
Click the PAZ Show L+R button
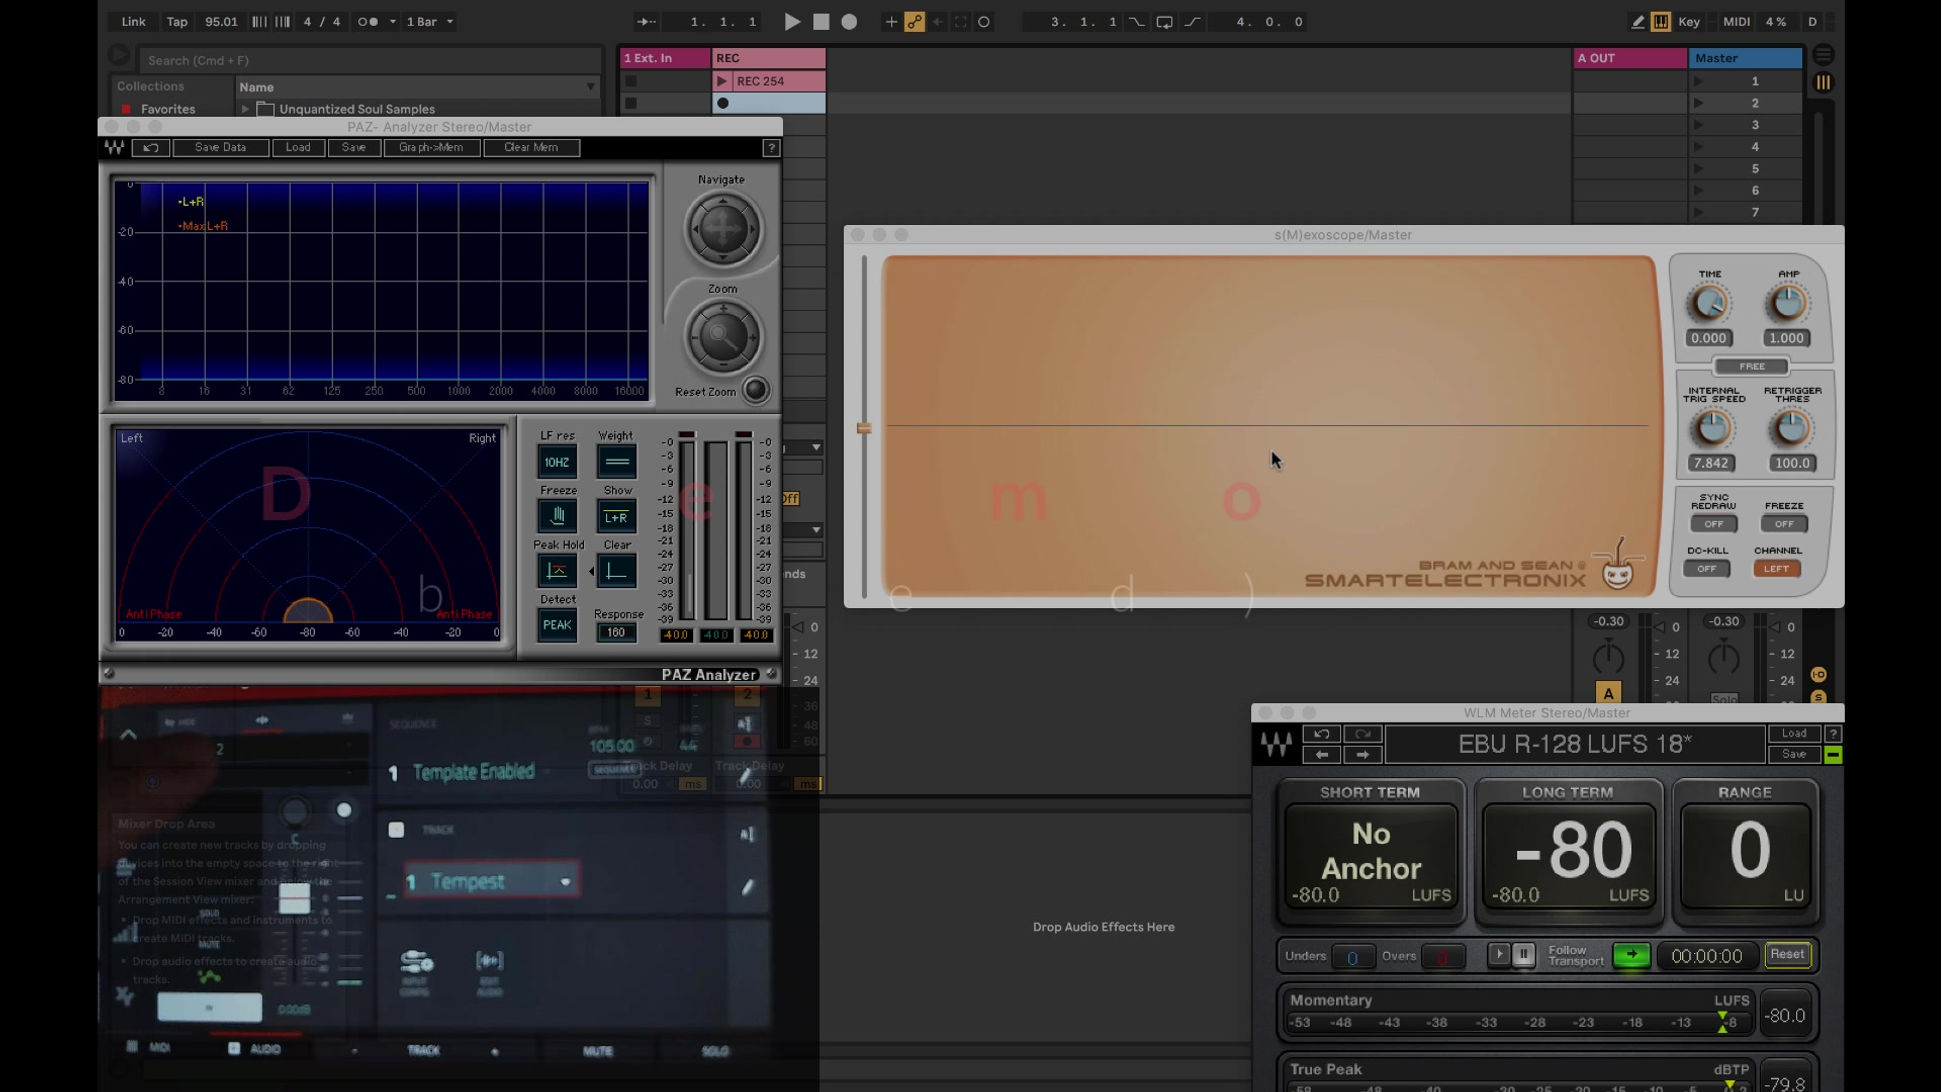point(616,516)
